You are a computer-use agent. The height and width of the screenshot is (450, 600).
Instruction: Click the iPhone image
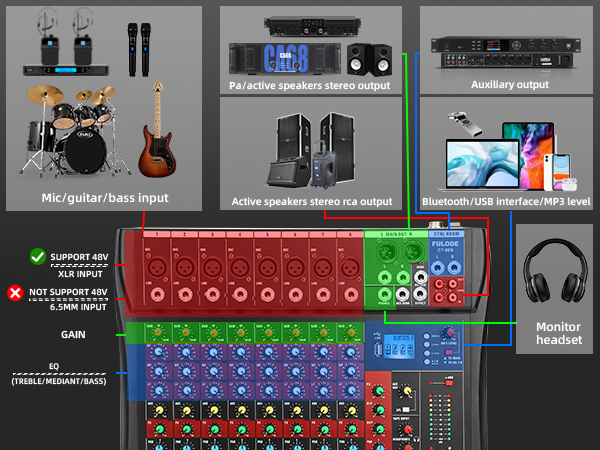[x=560, y=172]
